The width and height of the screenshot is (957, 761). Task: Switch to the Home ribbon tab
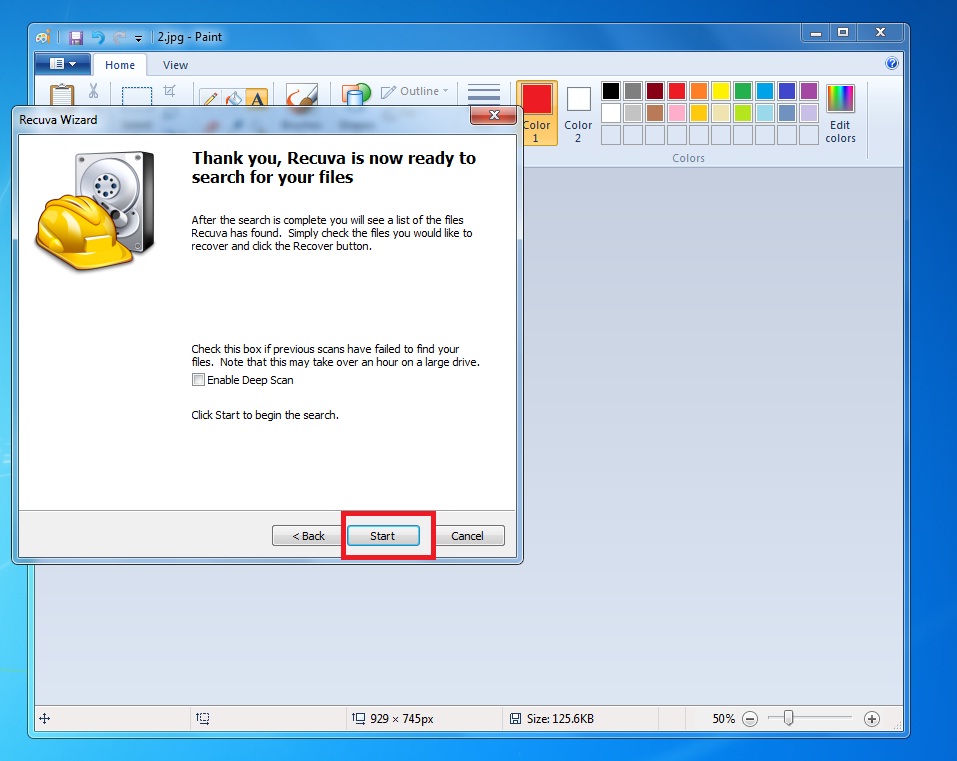pyautogui.click(x=120, y=65)
